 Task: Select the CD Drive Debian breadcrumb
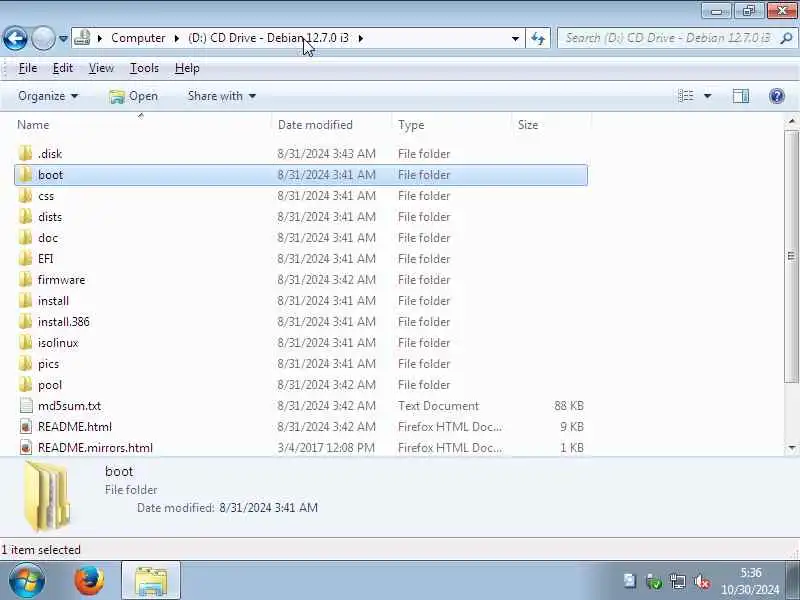pyautogui.click(x=268, y=38)
